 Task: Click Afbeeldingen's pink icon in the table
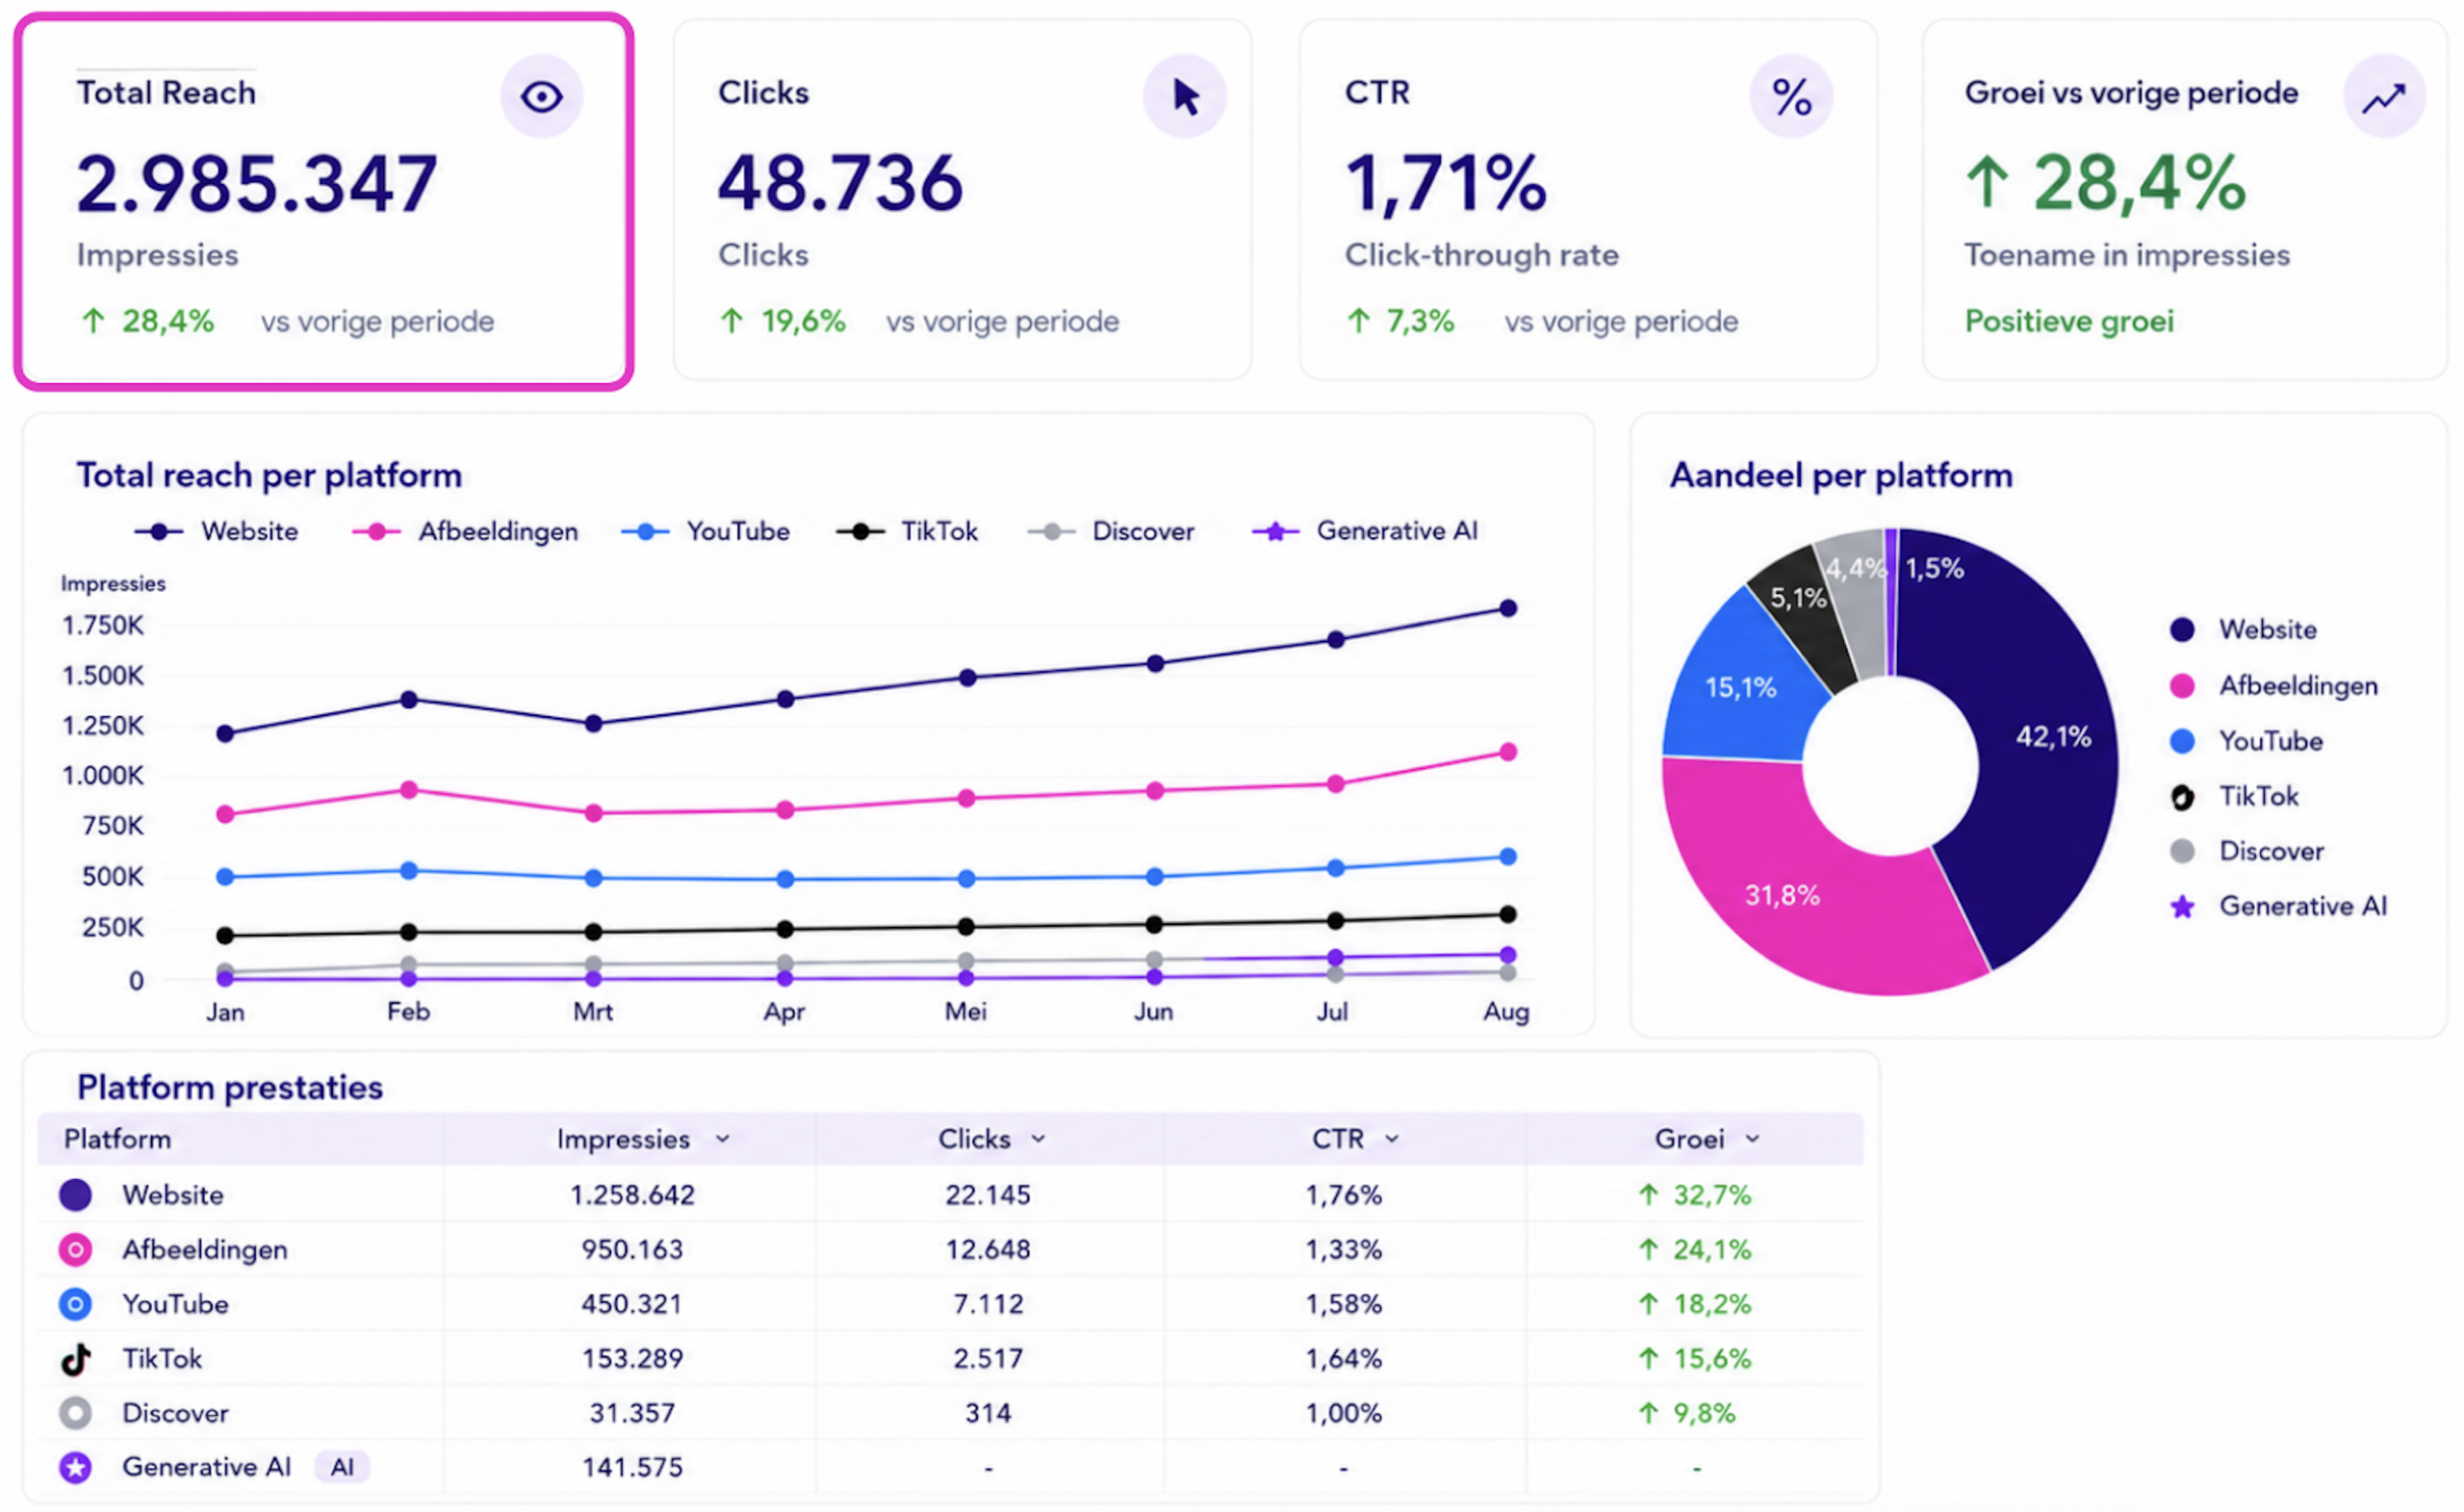tap(76, 1249)
